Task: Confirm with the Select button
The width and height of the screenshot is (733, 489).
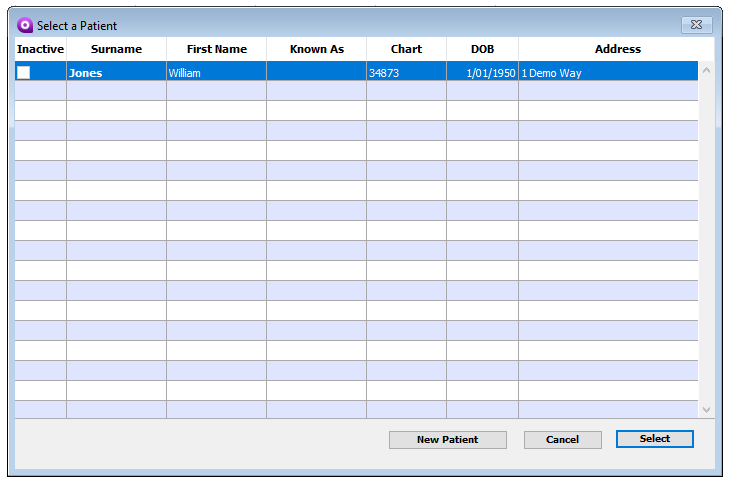Action: pos(654,439)
